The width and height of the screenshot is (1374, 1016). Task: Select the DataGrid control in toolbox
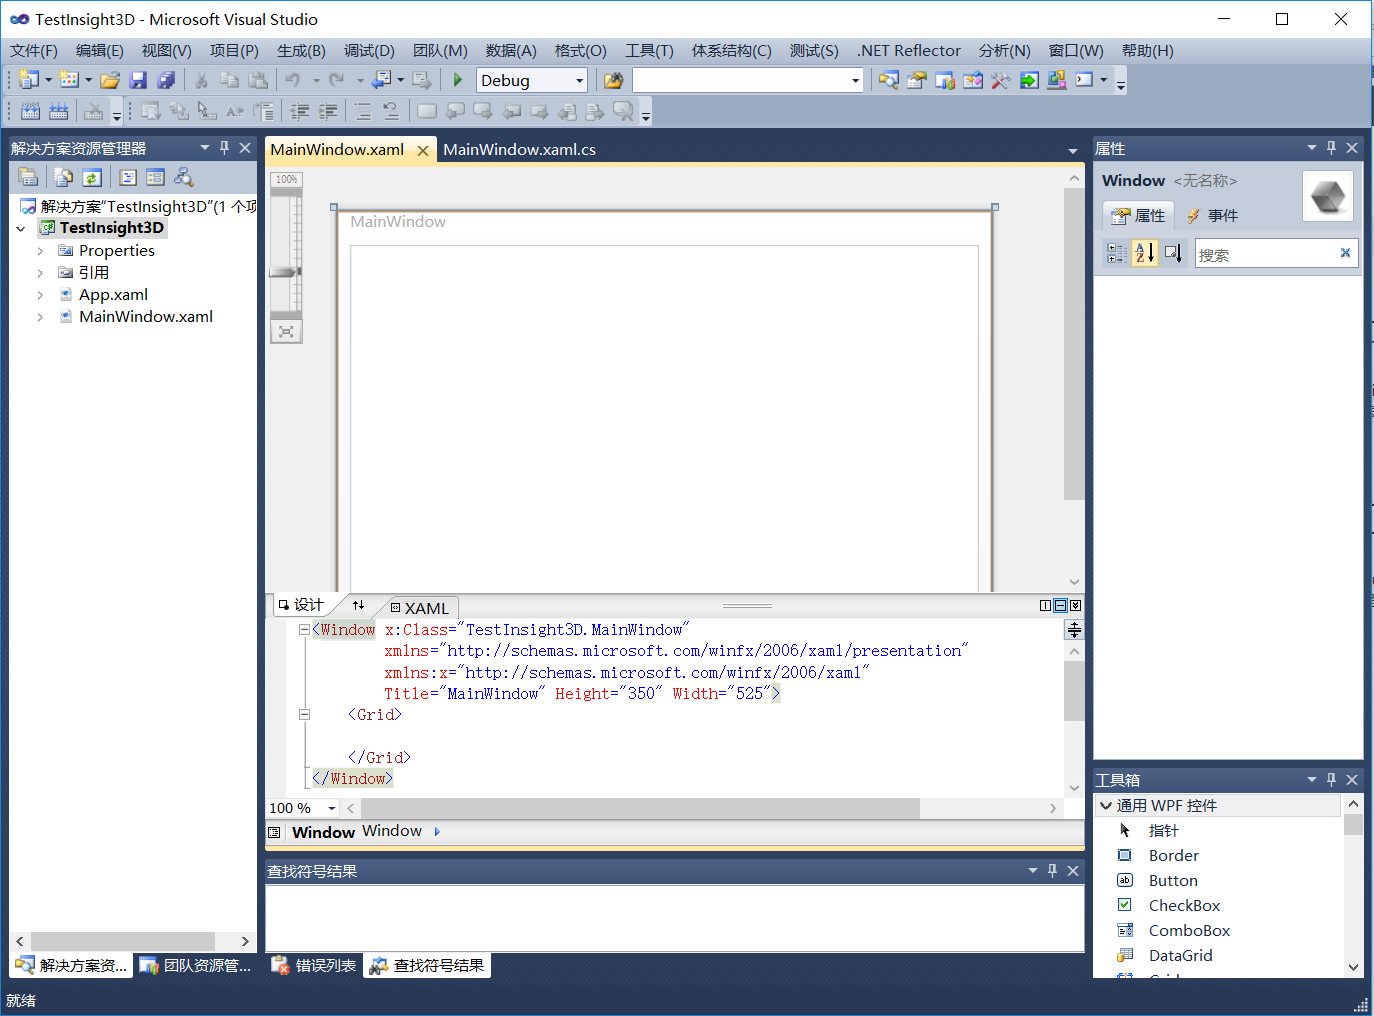coord(1180,956)
